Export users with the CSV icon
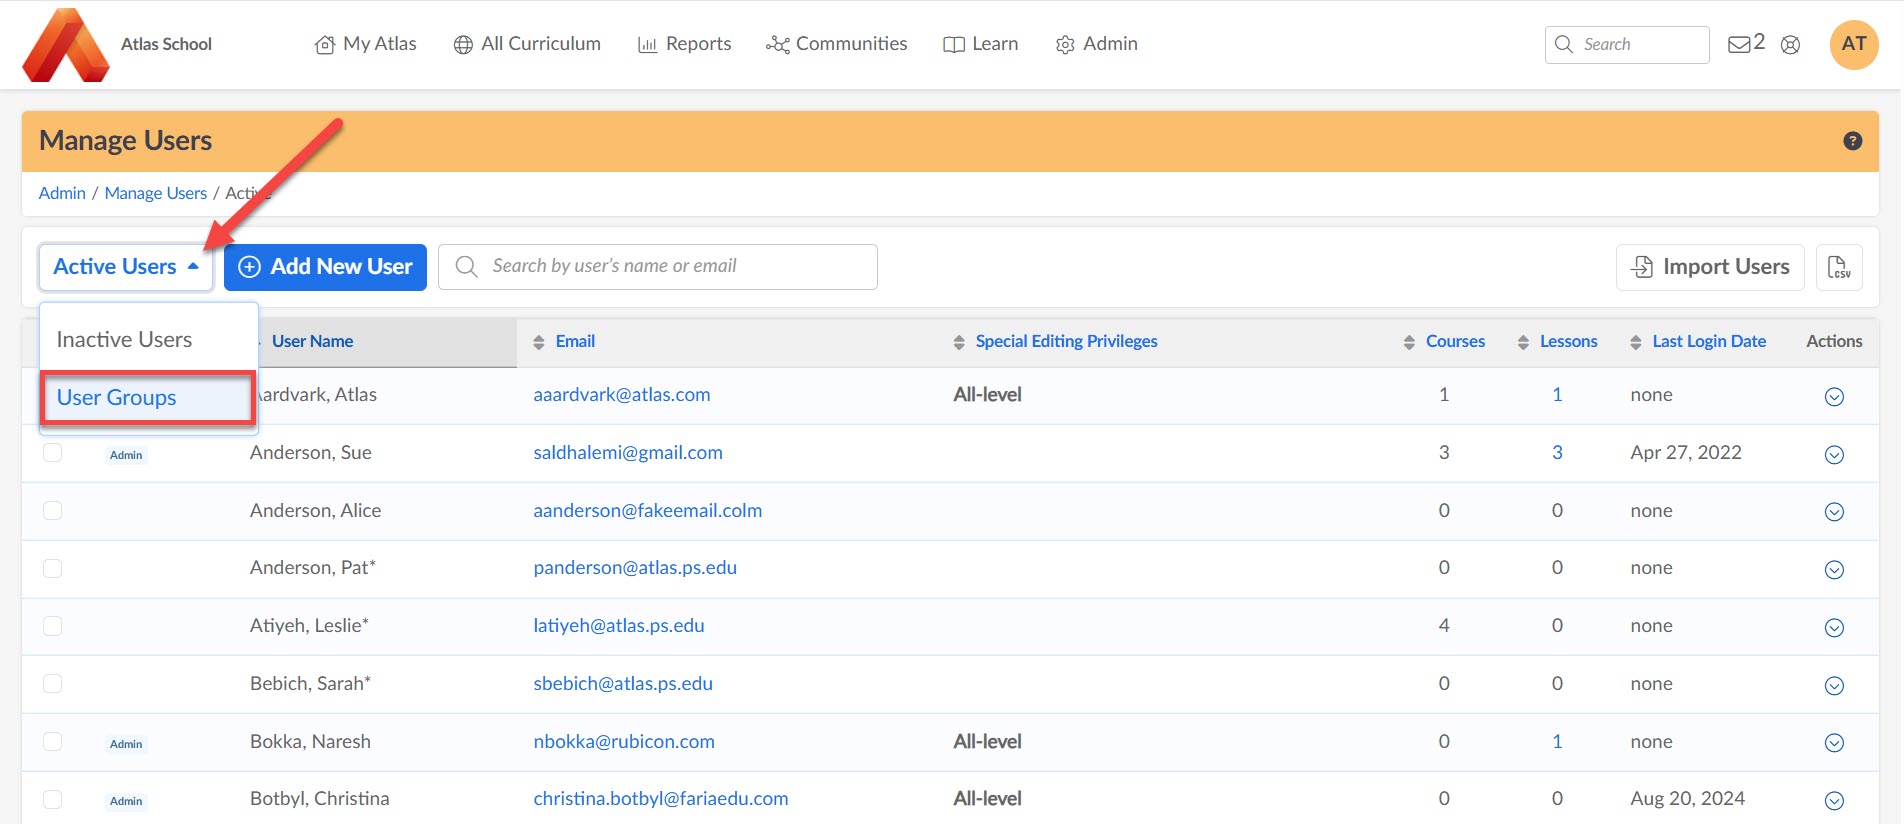Viewport: 1904px width, 824px height. click(x=1838, y=267)
